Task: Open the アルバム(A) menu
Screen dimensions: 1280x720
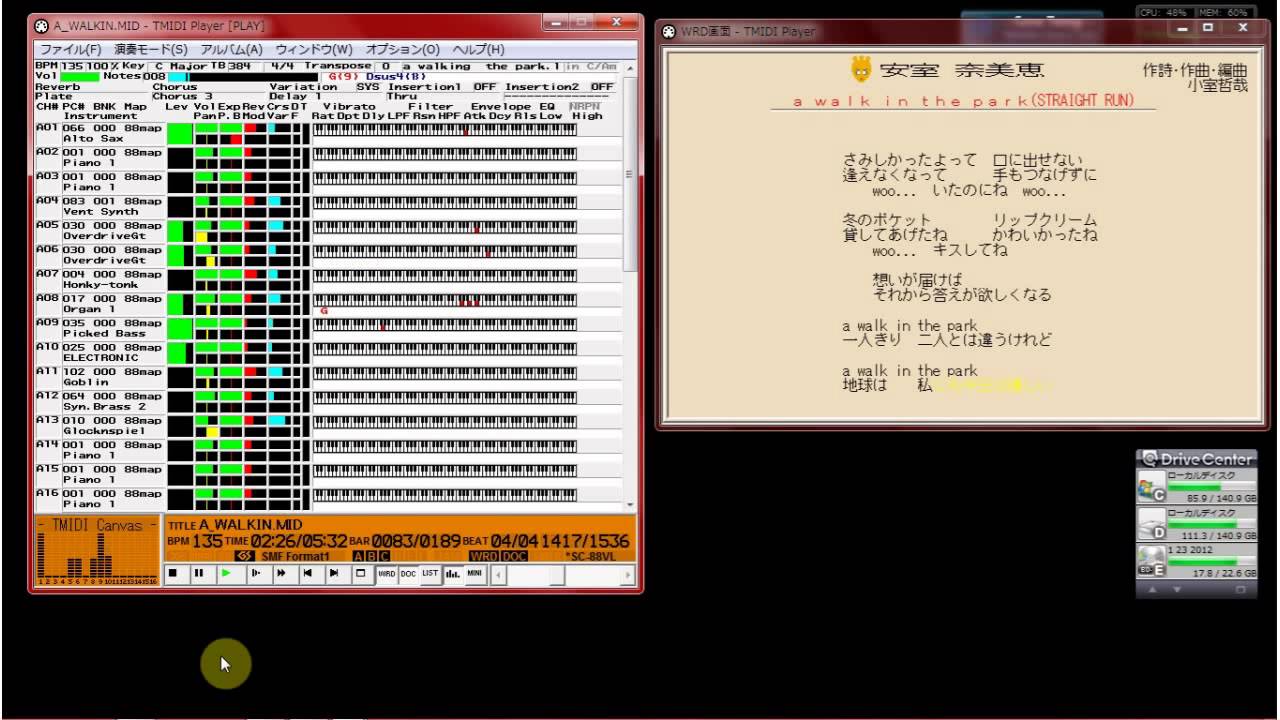Action: coord(231,49)
